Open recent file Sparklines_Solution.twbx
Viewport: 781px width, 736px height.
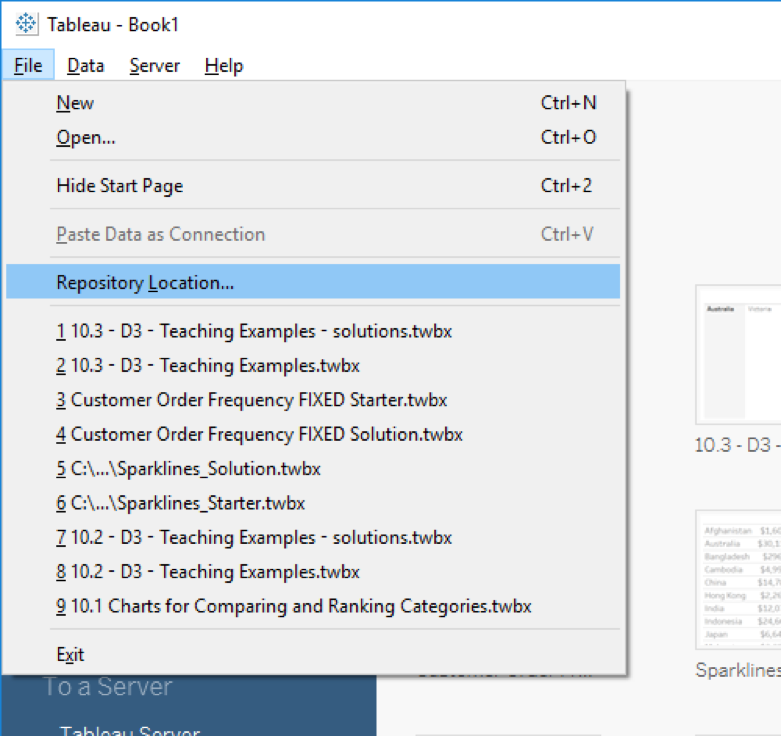pyautogui.click(x=313, y=469)
